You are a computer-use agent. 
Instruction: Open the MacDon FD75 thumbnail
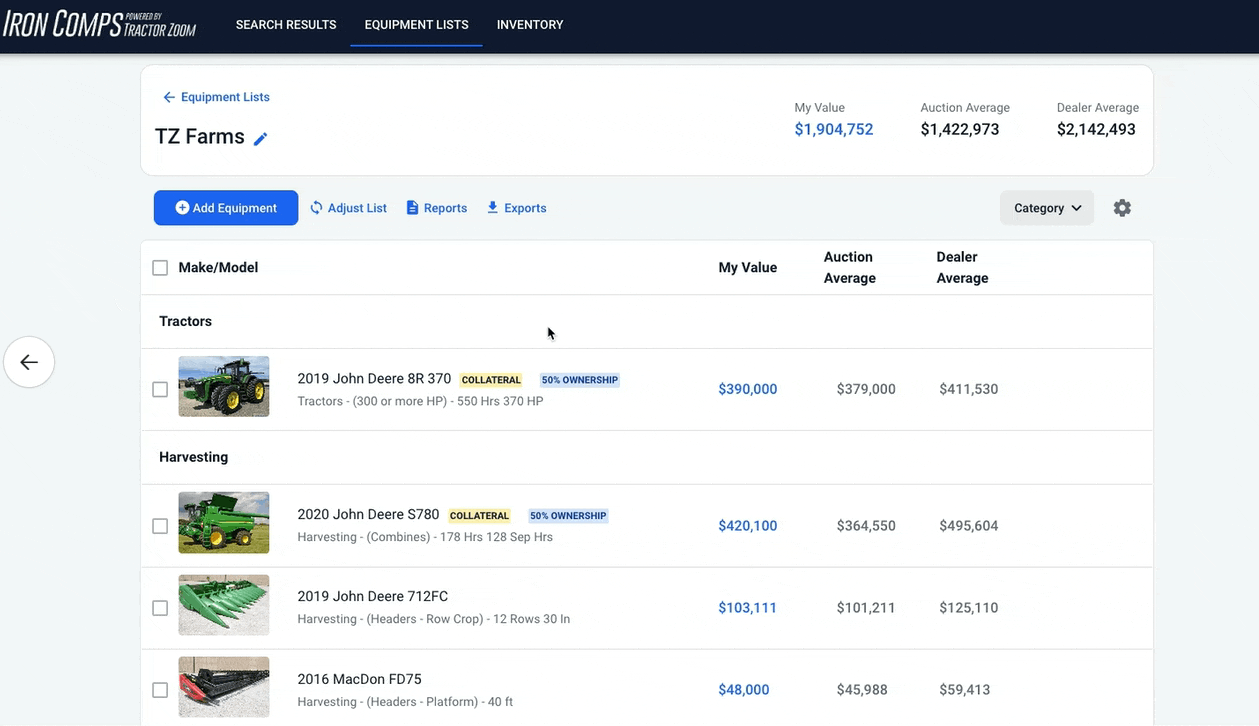click(224, 687)
